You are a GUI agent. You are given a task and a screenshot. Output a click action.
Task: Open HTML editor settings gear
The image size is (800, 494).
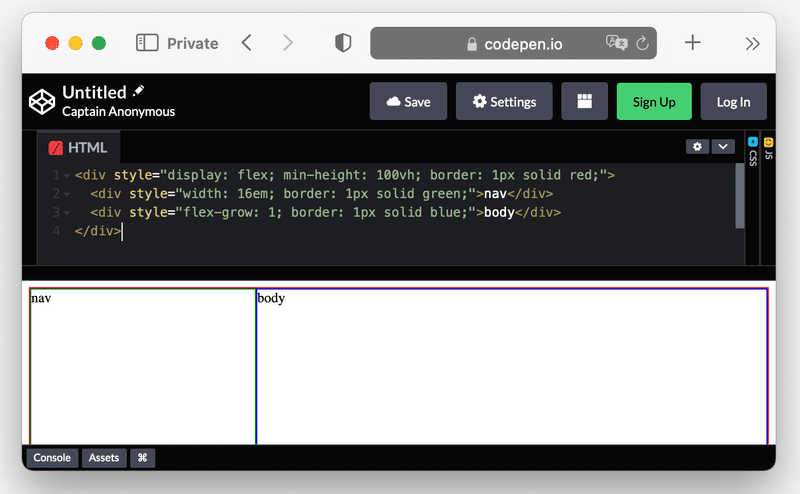[697, 147]
